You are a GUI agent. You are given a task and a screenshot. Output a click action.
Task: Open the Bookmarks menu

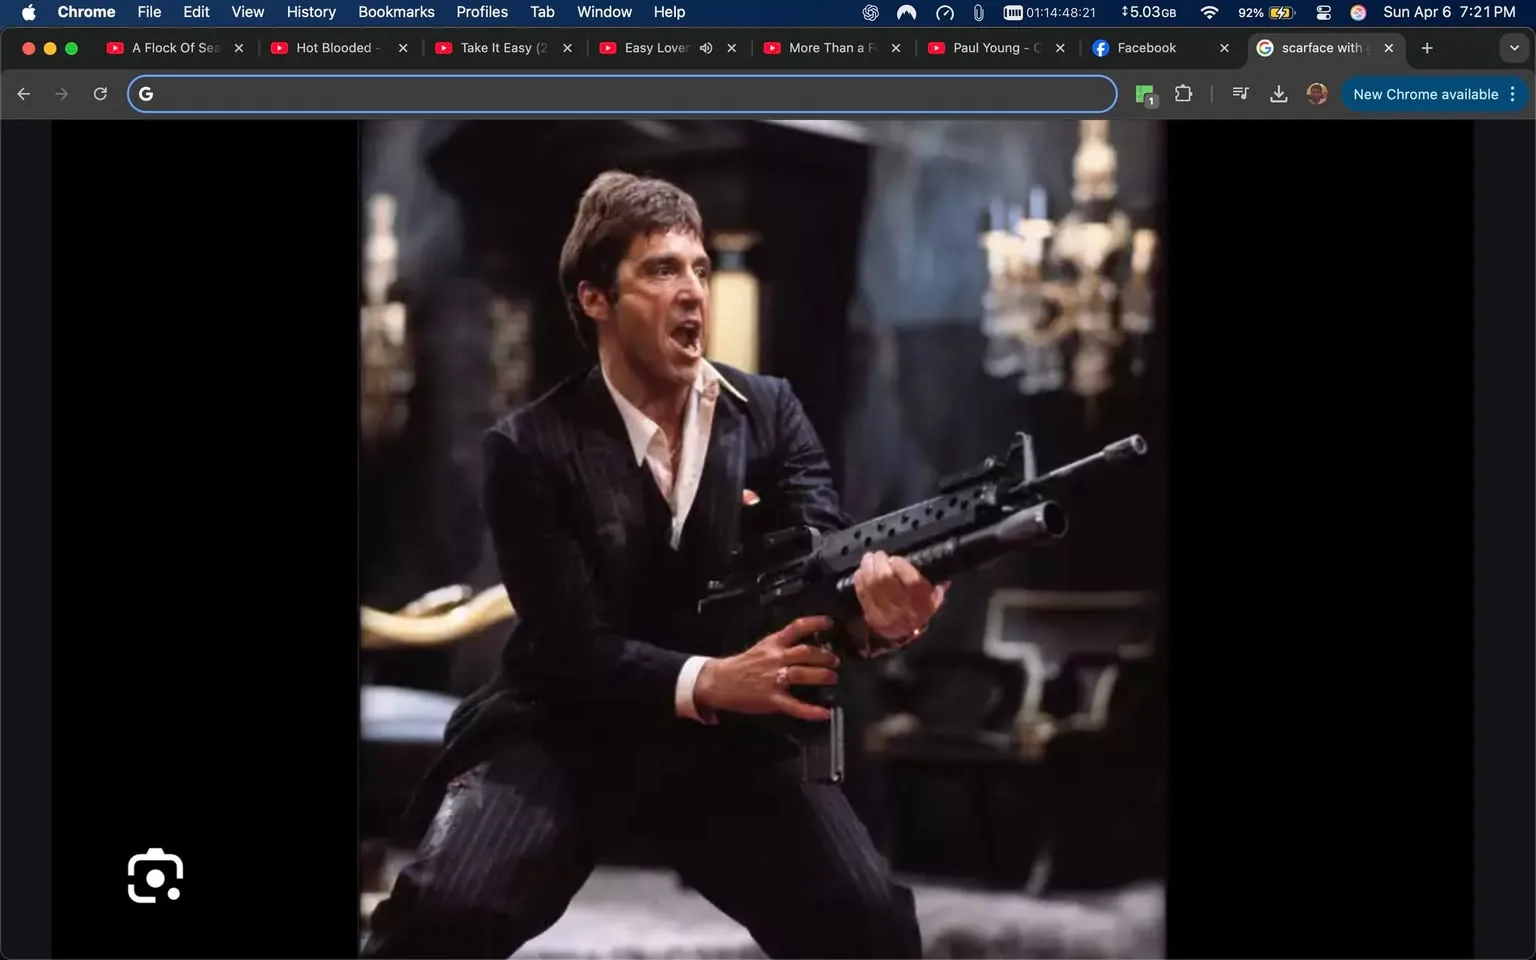[396, 12]
